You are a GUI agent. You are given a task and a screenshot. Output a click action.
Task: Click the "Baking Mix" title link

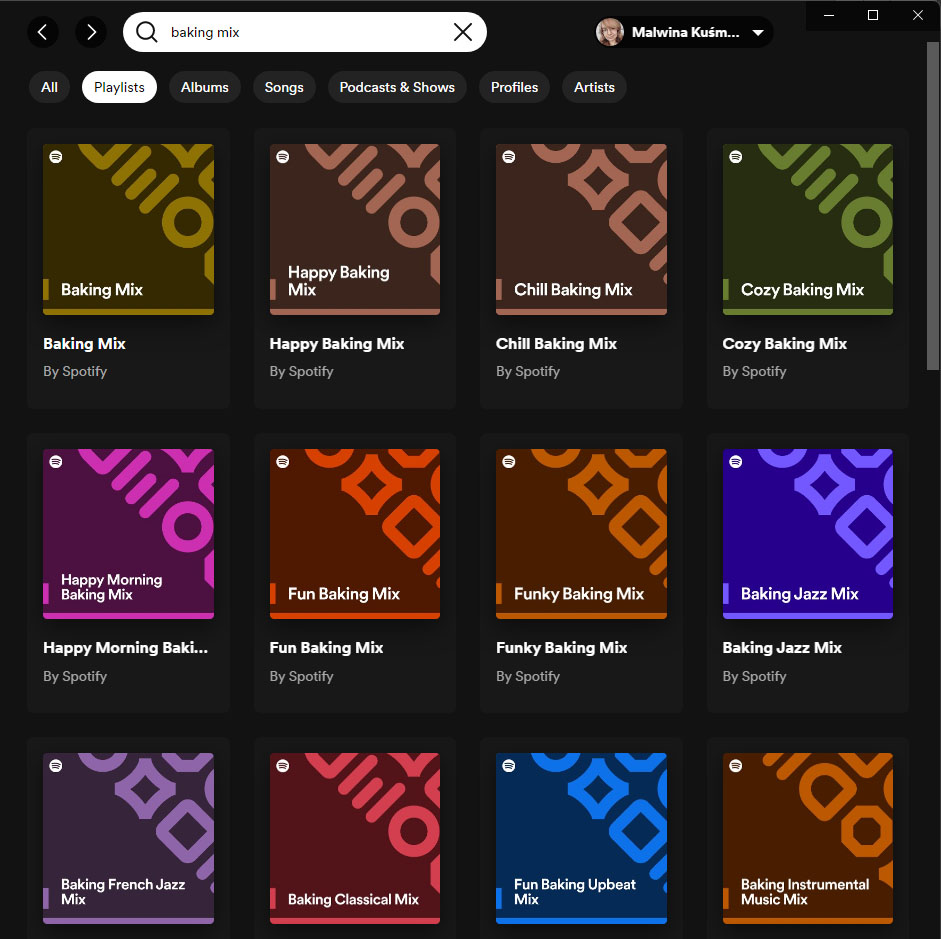(84, 344)
